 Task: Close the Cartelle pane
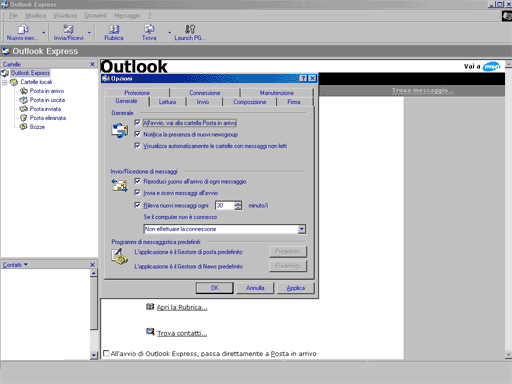(93, 64)
